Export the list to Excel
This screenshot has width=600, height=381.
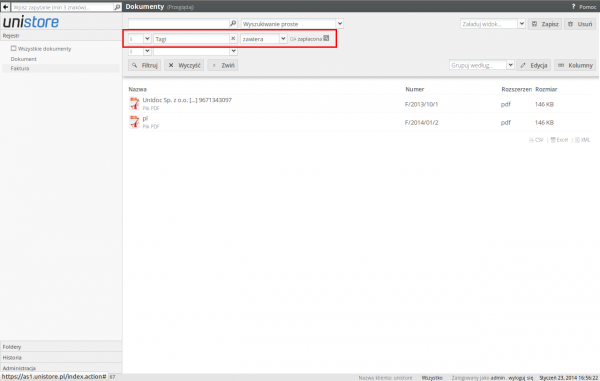559,140
